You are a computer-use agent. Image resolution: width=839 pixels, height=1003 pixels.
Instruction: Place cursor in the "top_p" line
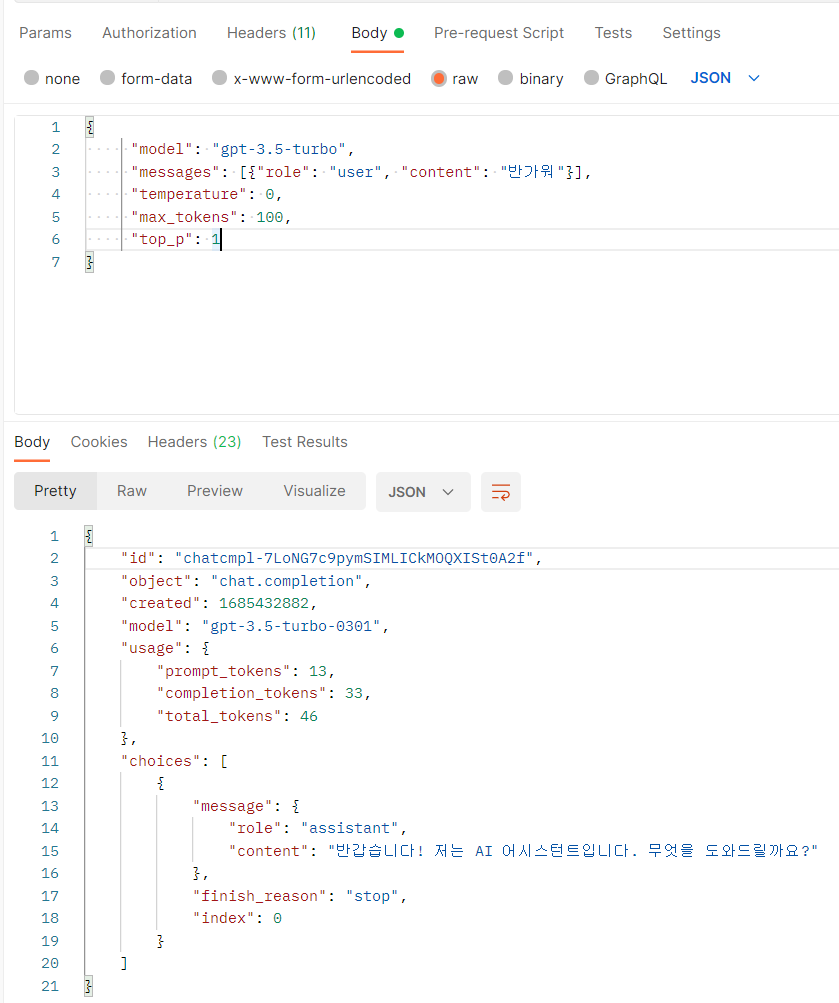point(462,239)
